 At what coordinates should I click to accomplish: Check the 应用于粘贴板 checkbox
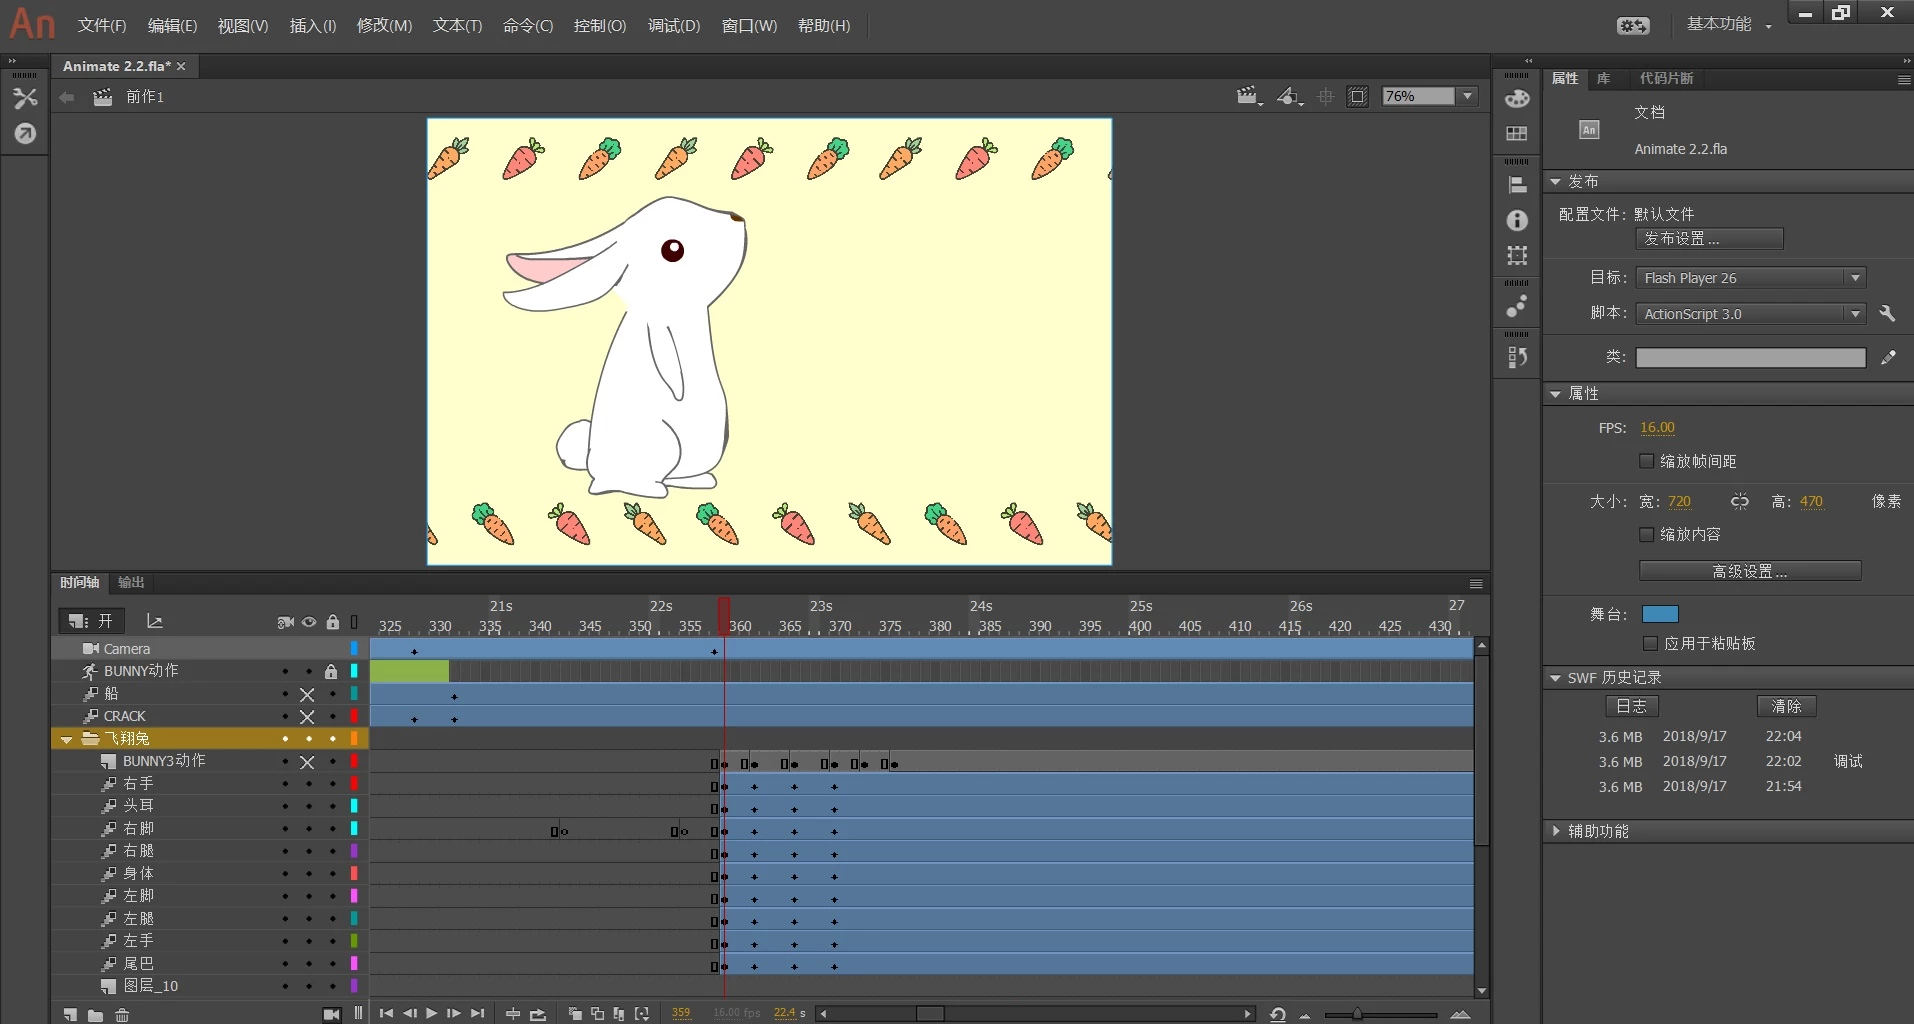1650,643
